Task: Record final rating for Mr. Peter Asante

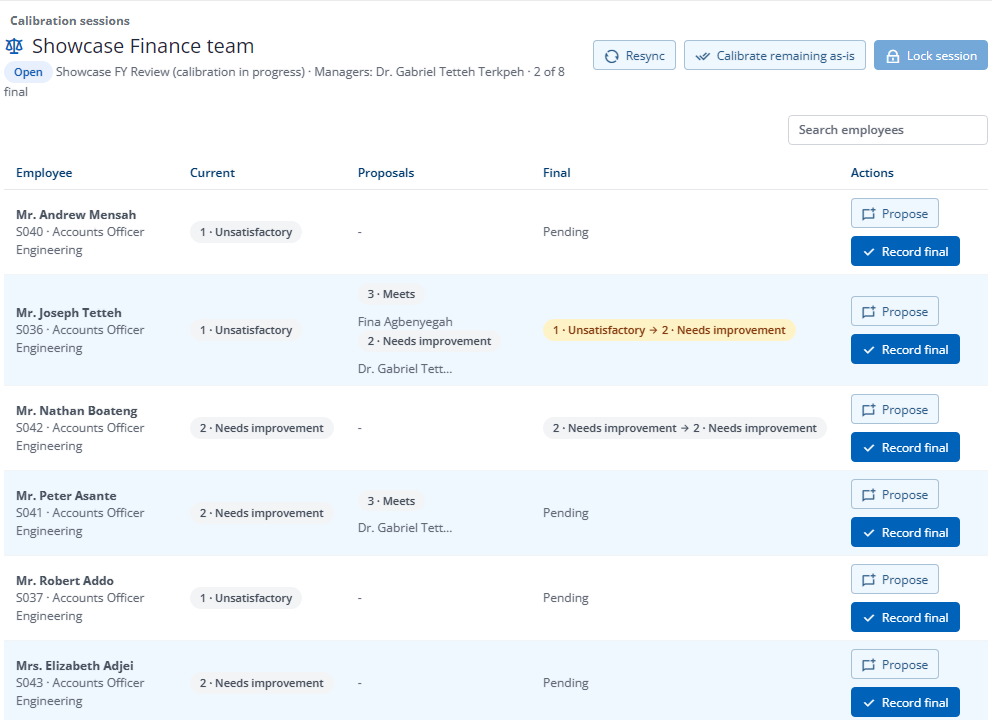Action: click(x=905, y=533)
